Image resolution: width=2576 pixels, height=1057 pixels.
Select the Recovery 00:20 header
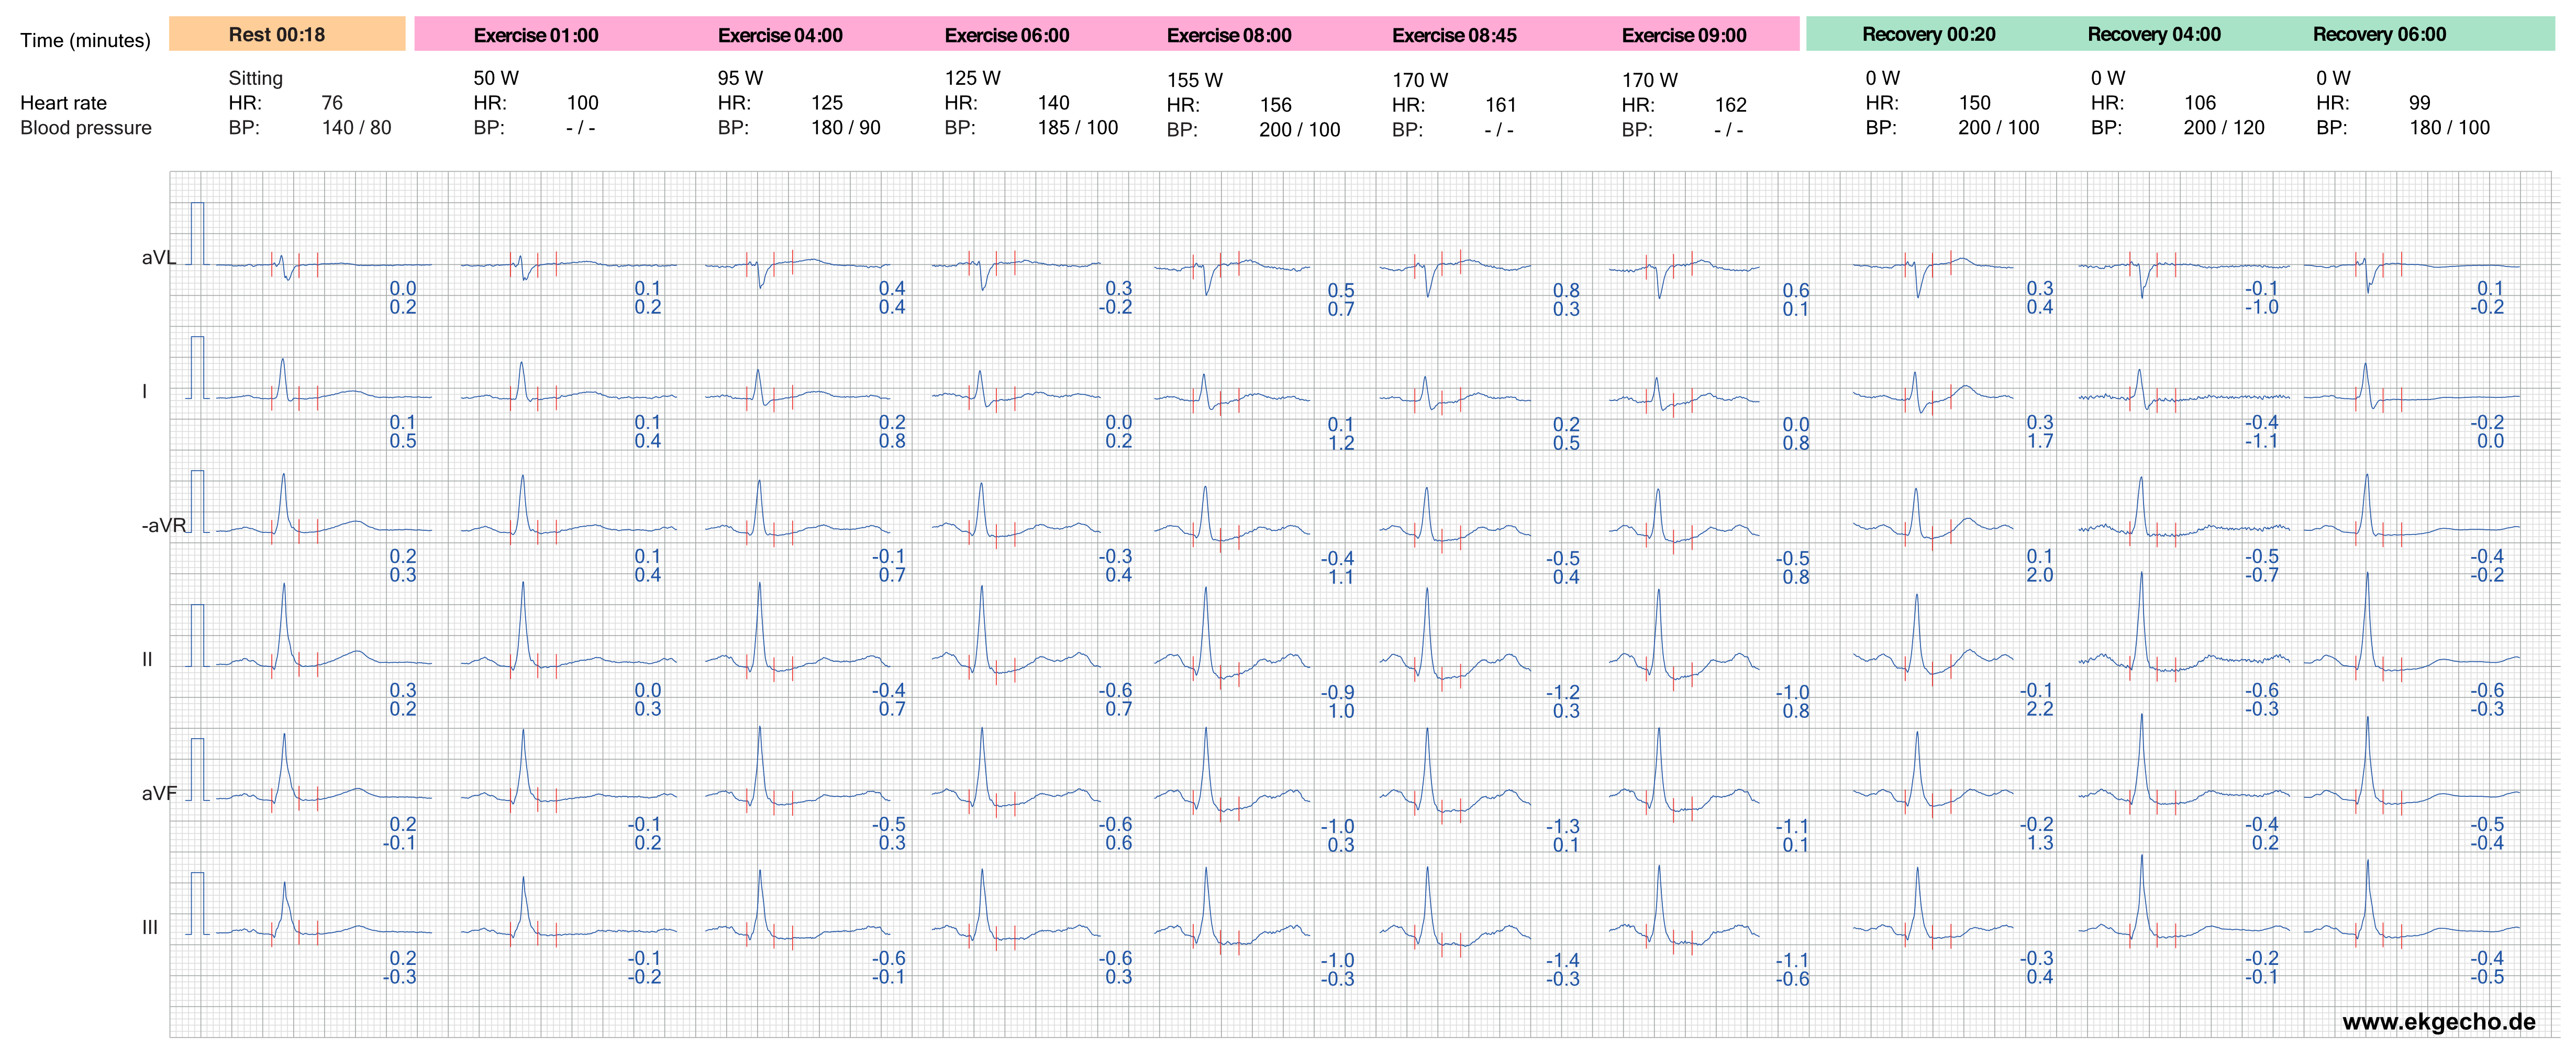(x=1929, y=34)
